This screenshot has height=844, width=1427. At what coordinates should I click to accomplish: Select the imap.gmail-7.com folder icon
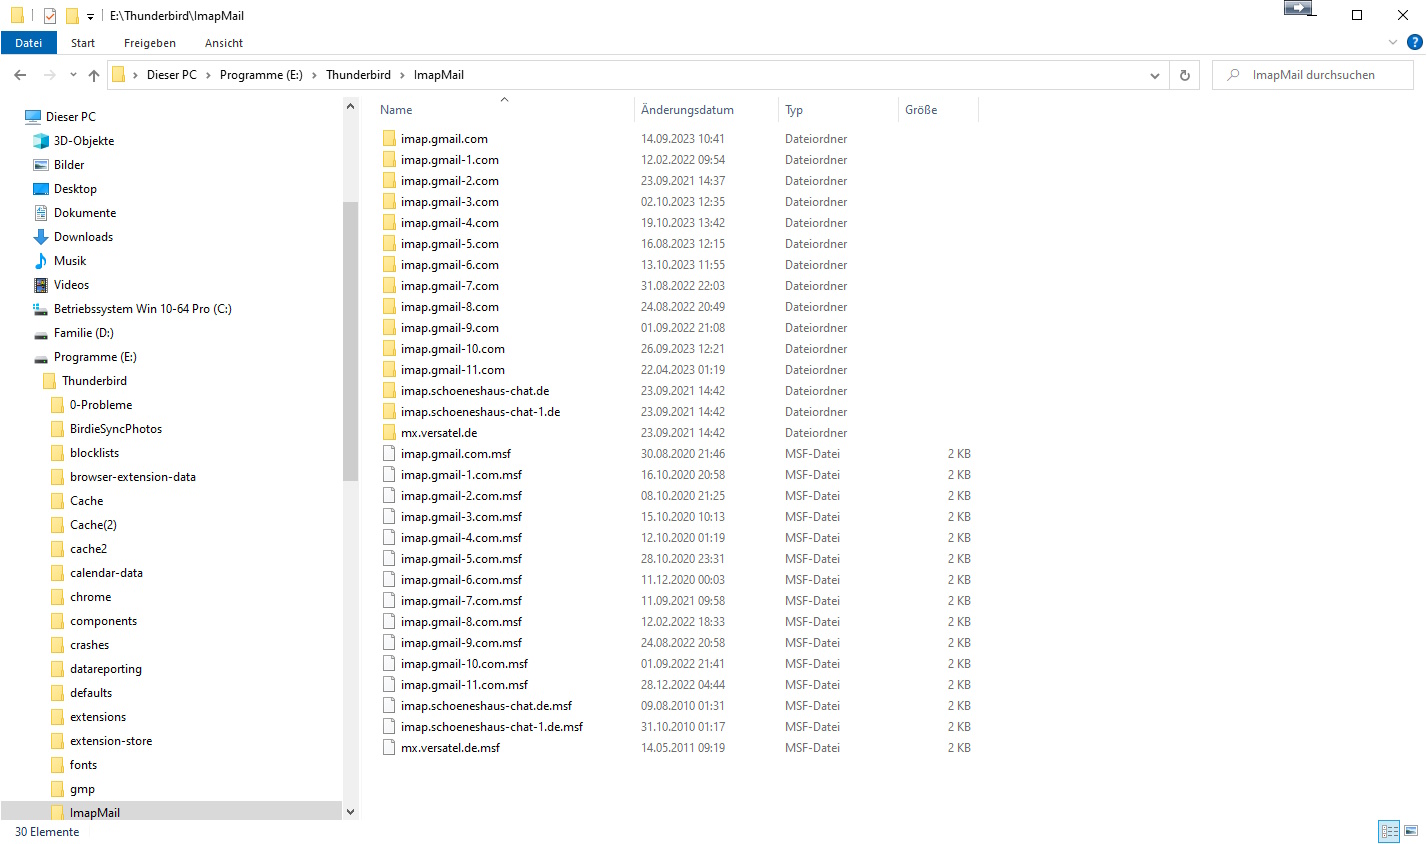[389, 286]
